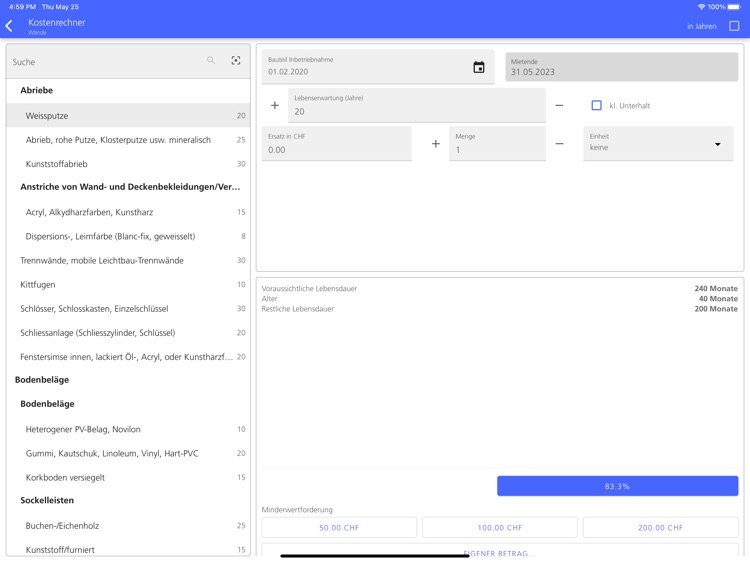Edit the Menge quantity field
Viewport: 750px width, 562px height.
[x=497, y=143]
